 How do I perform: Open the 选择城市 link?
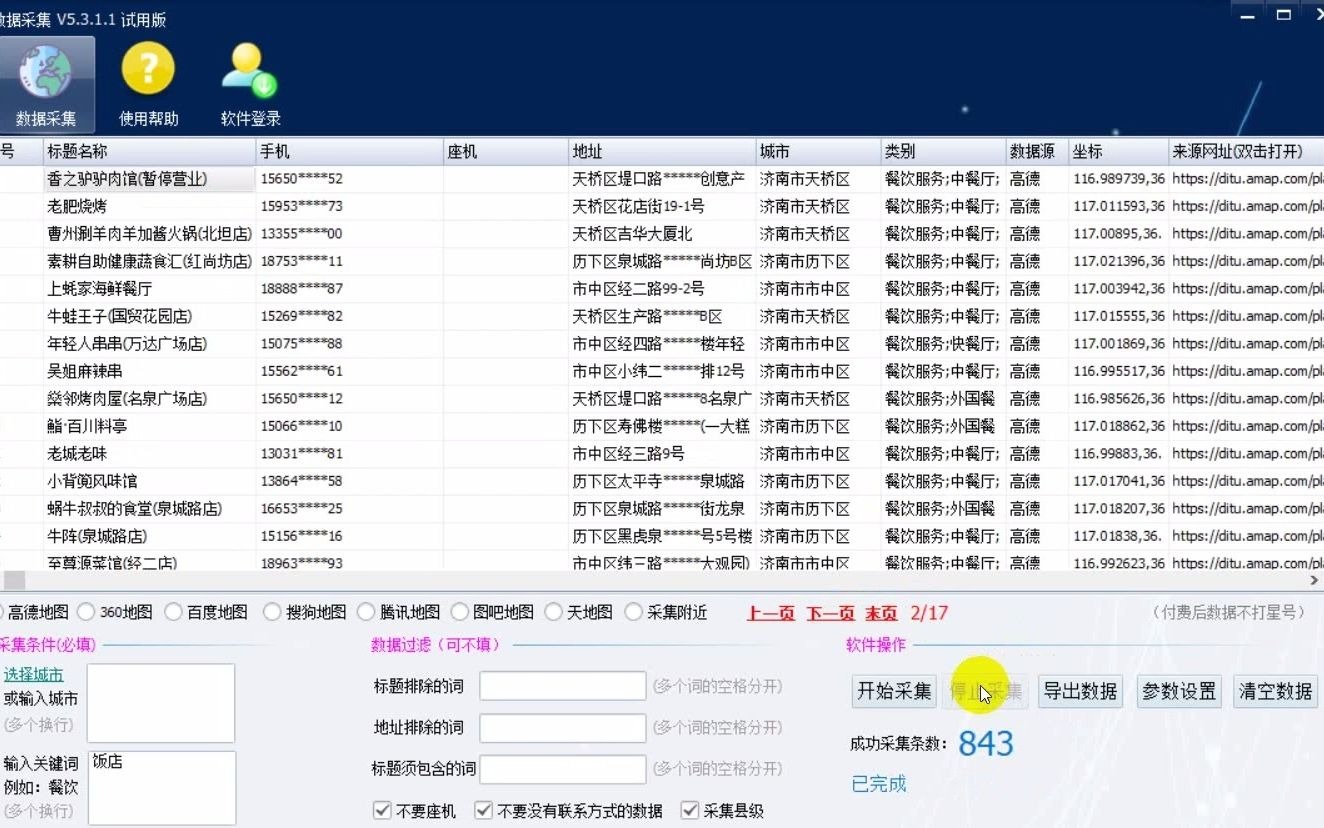[34, 675]
